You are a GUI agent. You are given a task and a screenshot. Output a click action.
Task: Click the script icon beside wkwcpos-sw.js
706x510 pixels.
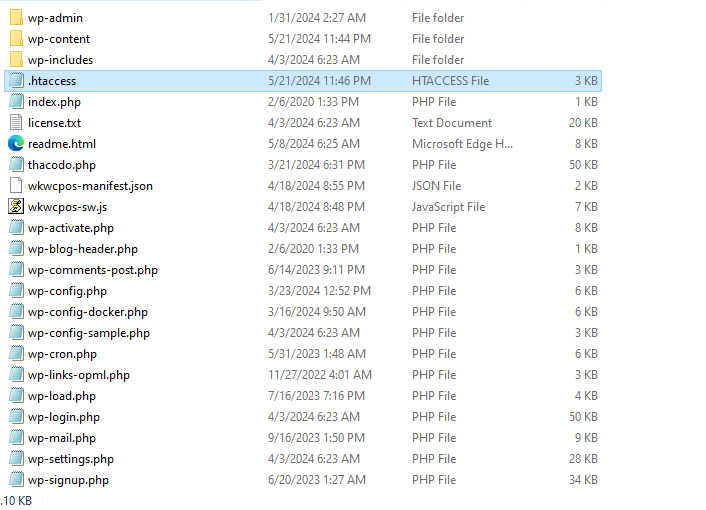point(16,207)
